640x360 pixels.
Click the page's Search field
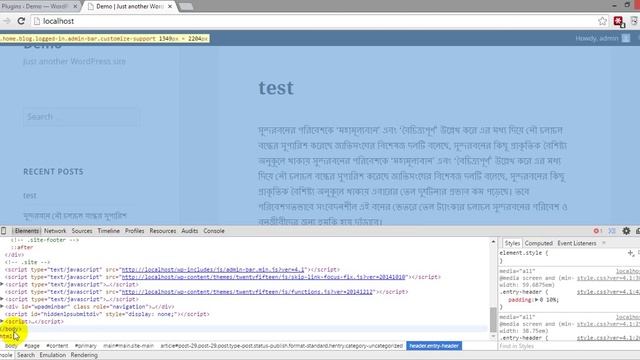click(81, 117)
